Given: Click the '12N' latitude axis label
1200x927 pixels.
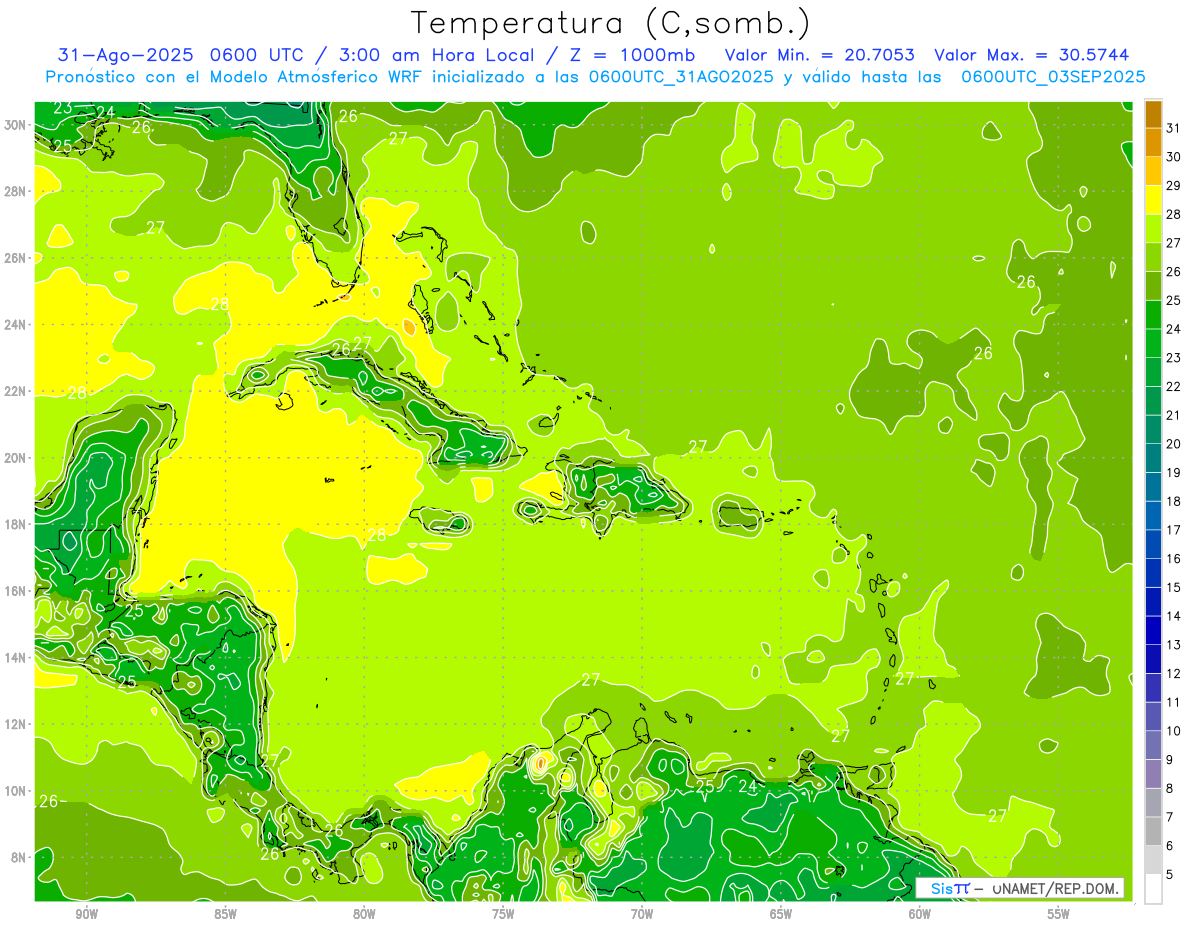Looking at the screenshot, I should click(x=15, y=724).
